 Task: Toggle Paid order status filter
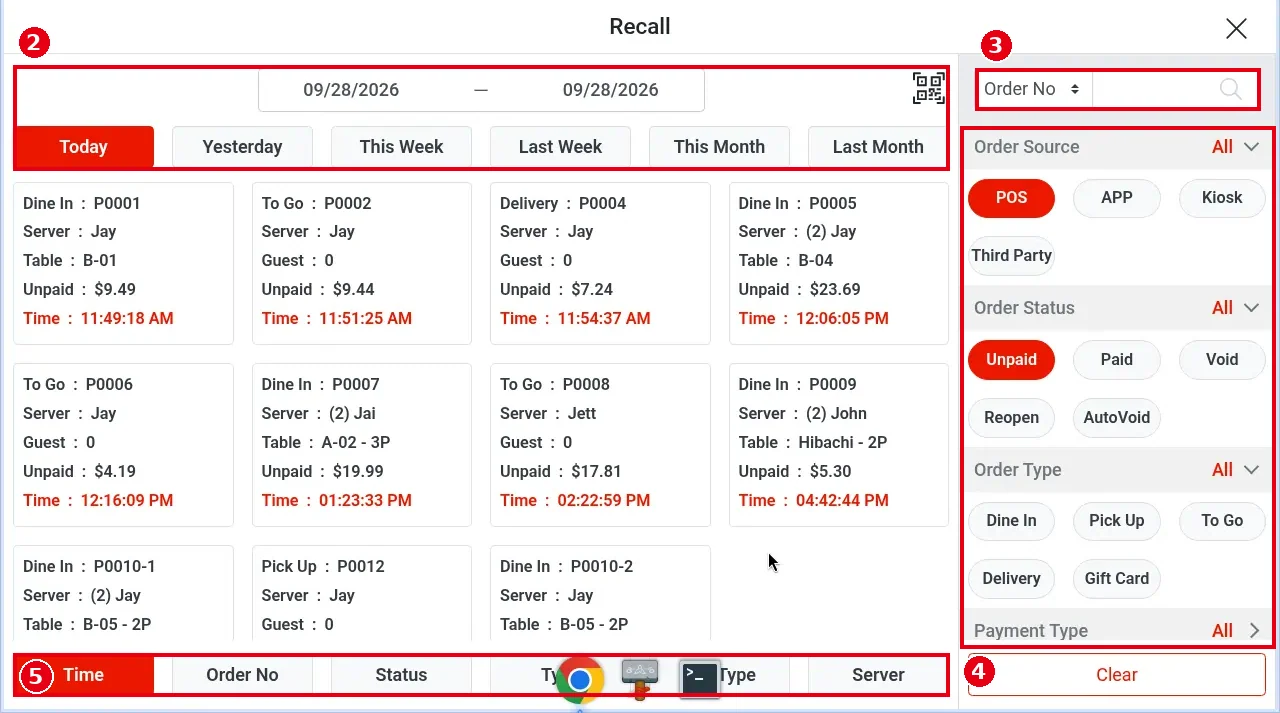coord(1117,360)
